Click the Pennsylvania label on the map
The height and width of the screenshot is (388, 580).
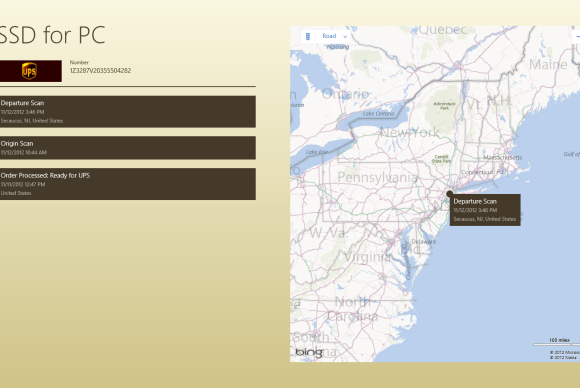[x=377, y=177]
